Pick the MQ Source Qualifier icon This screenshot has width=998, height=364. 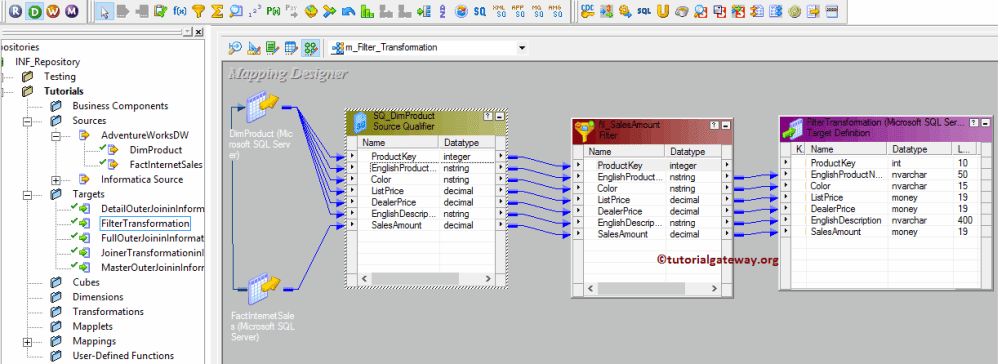coord(537,11)
